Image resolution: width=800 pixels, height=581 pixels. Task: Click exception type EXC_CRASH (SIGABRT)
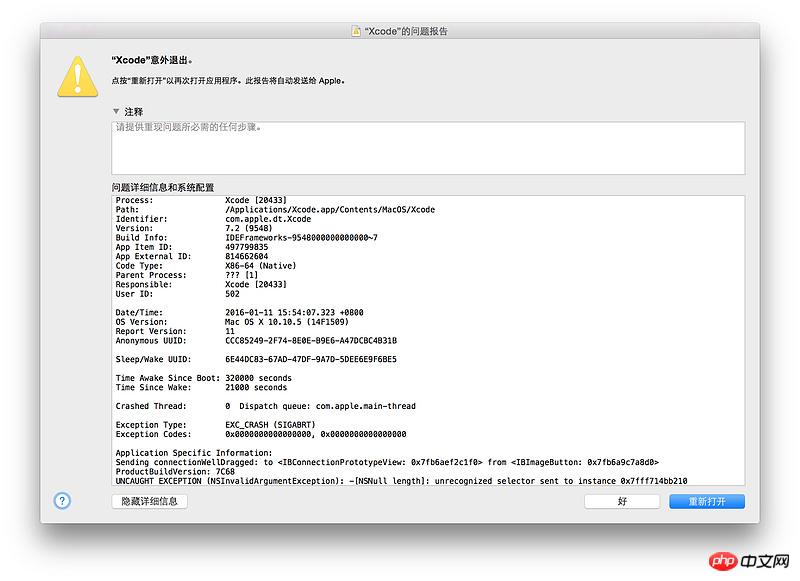click(x=270, y=424)
